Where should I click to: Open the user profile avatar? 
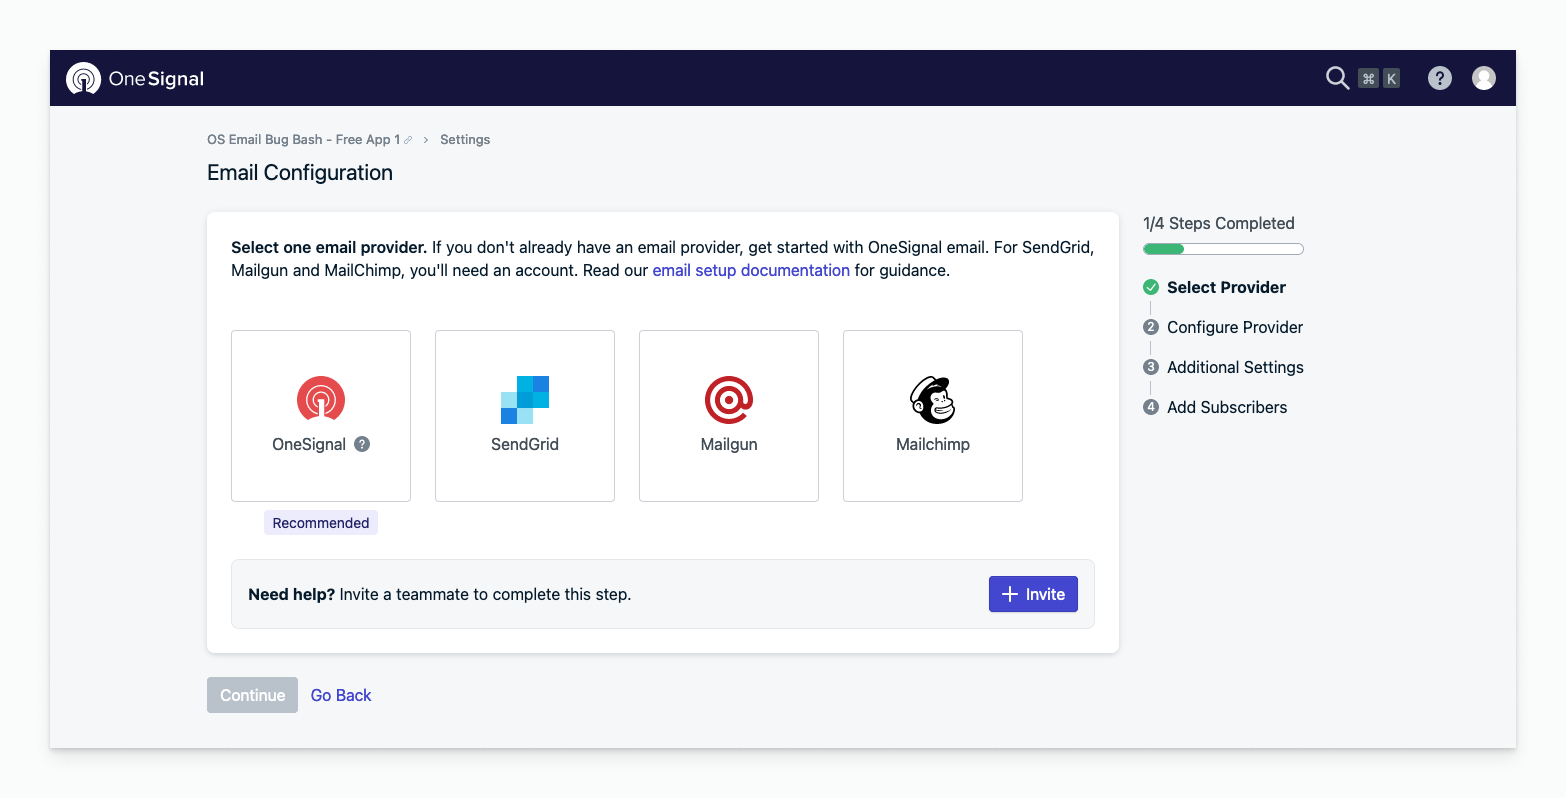[x=1484, y=78]
